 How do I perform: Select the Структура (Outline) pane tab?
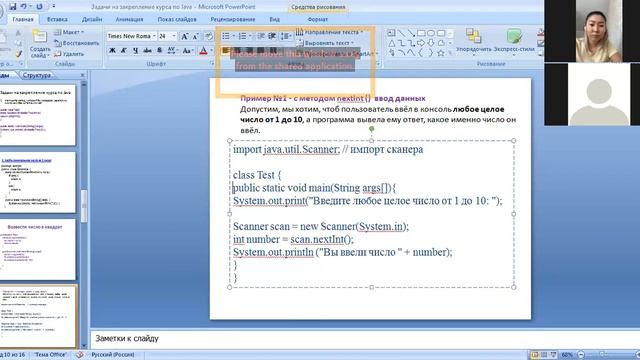click(37, 75)
